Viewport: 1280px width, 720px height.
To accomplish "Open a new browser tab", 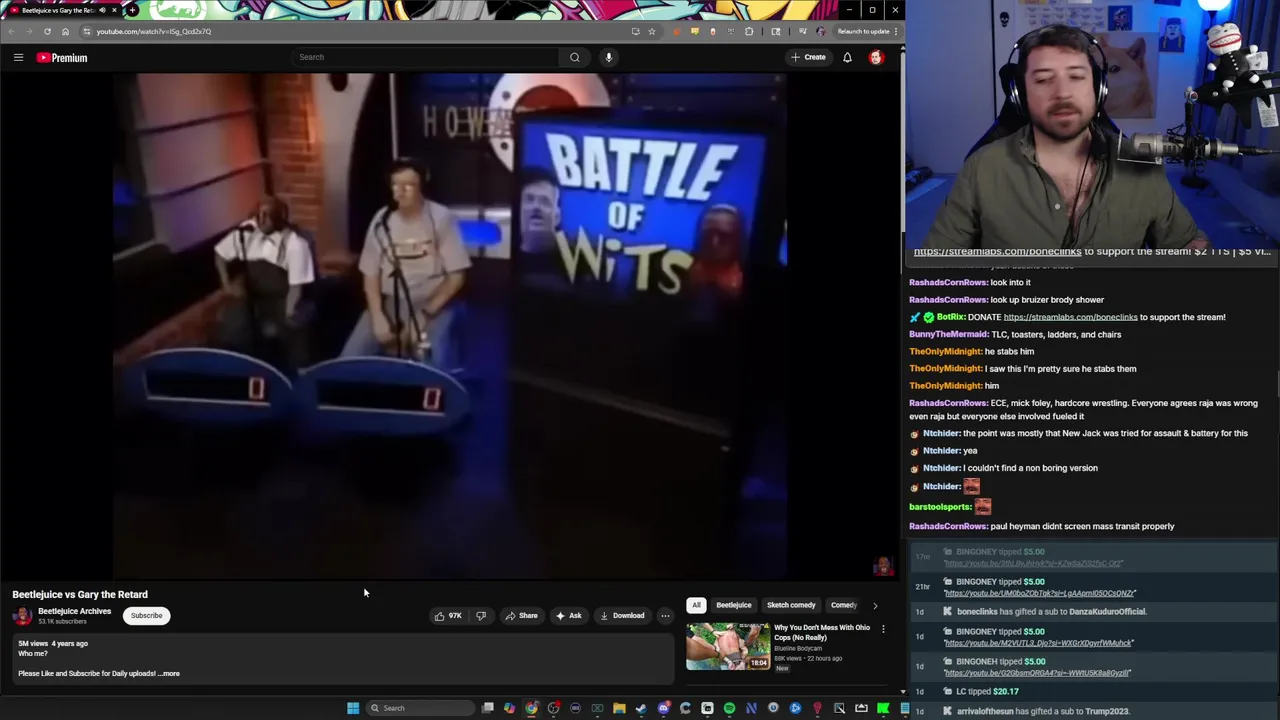I will tap(132, 10).
